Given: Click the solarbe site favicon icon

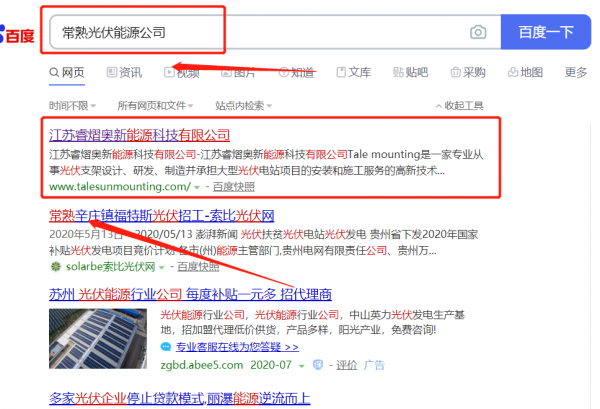Looking at the screenshot, I should point(56,266).
